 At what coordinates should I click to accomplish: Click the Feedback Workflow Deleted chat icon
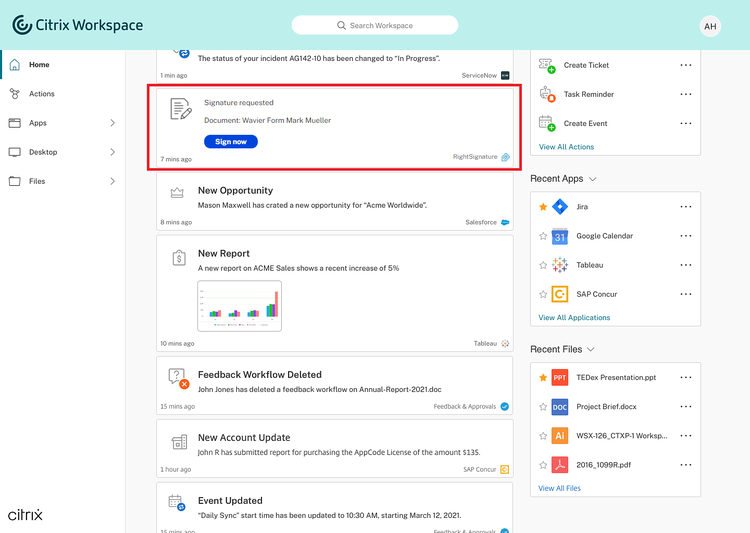[x=178, y=378]
